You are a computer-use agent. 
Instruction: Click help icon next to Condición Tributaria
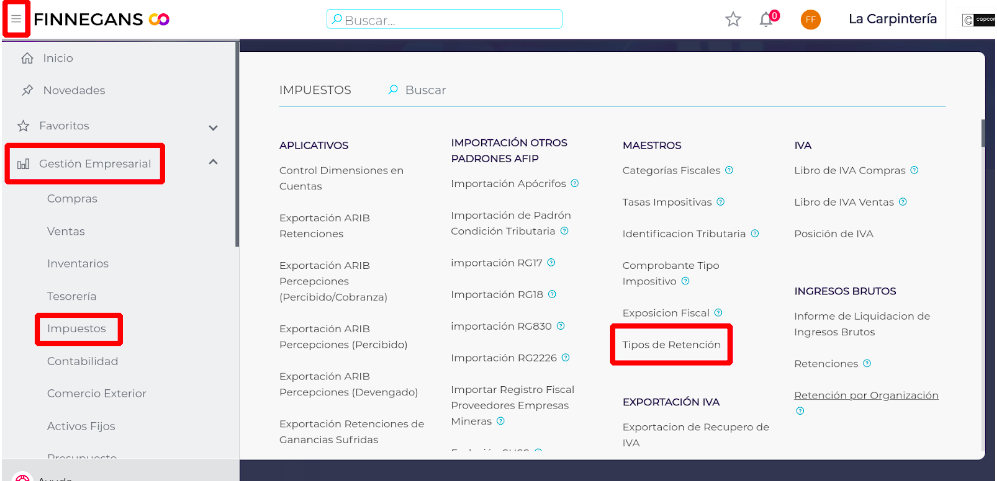565,231
